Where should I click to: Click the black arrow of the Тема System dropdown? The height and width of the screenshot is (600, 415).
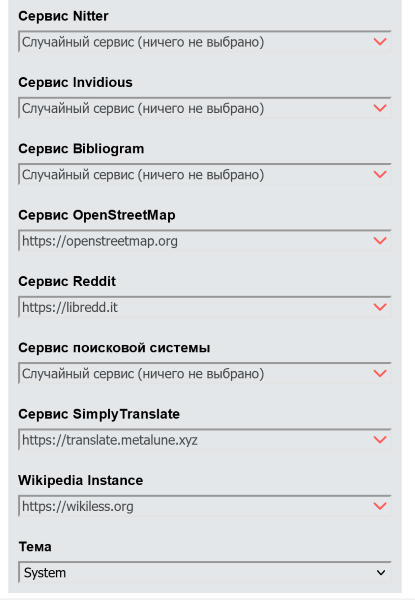click(381, 572)
